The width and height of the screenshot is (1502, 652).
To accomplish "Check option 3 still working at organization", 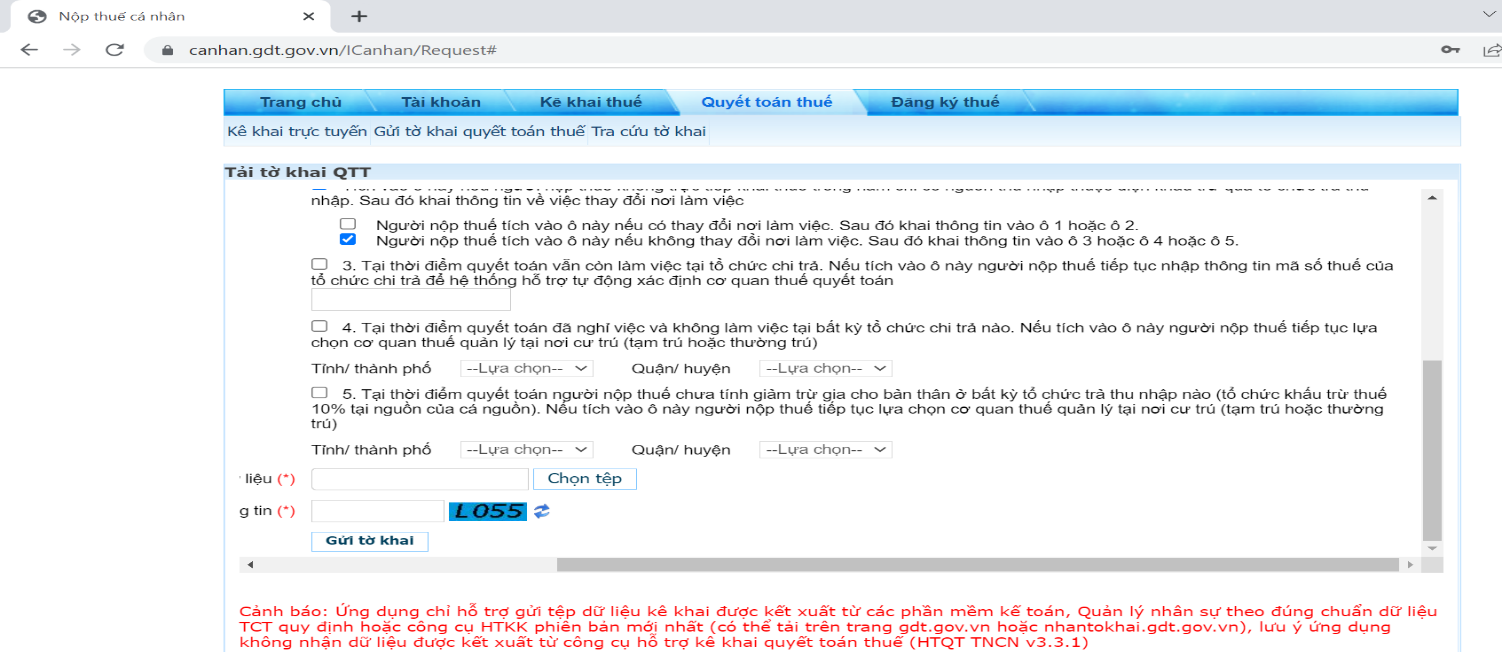I will pos(319,264).
